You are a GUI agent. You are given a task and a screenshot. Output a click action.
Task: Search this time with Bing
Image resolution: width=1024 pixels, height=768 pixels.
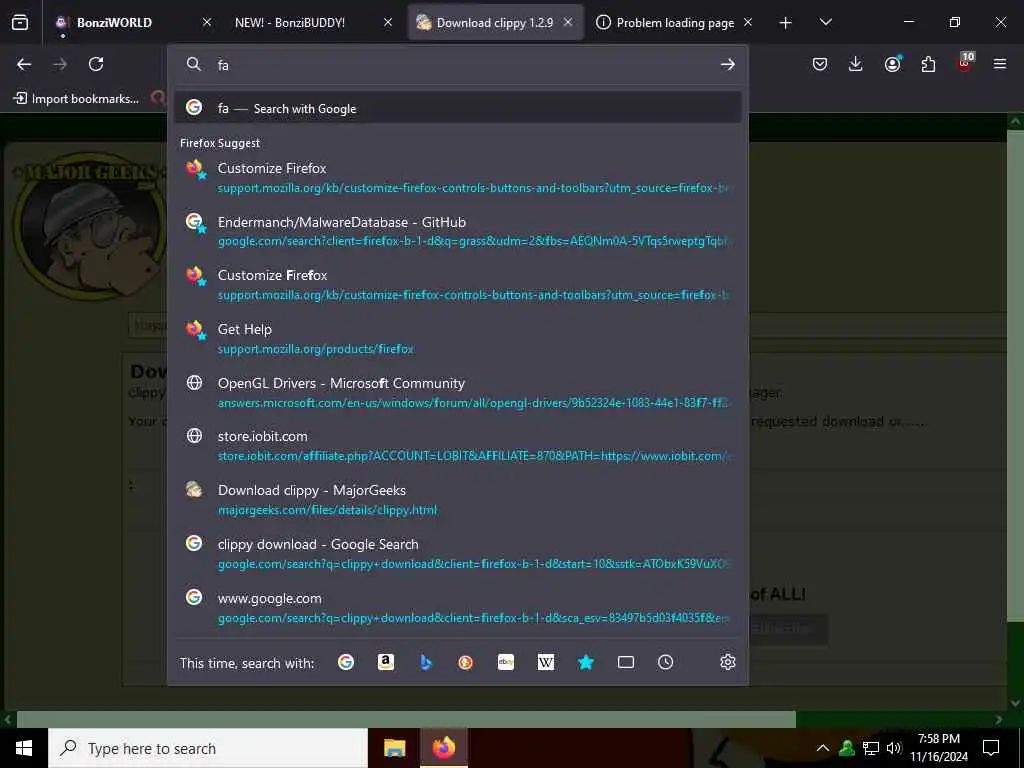coord(426,662)
